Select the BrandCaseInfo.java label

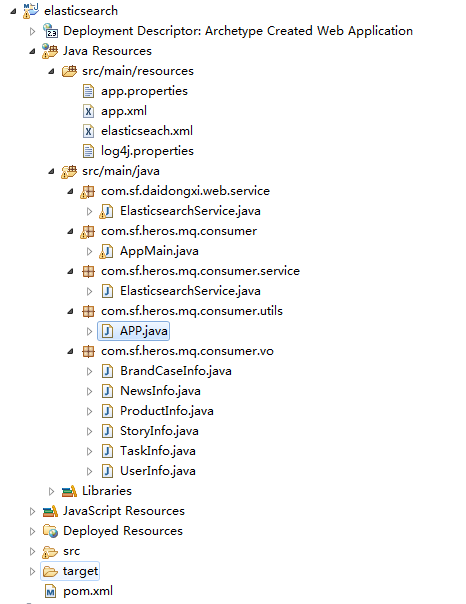click(176, 371)
